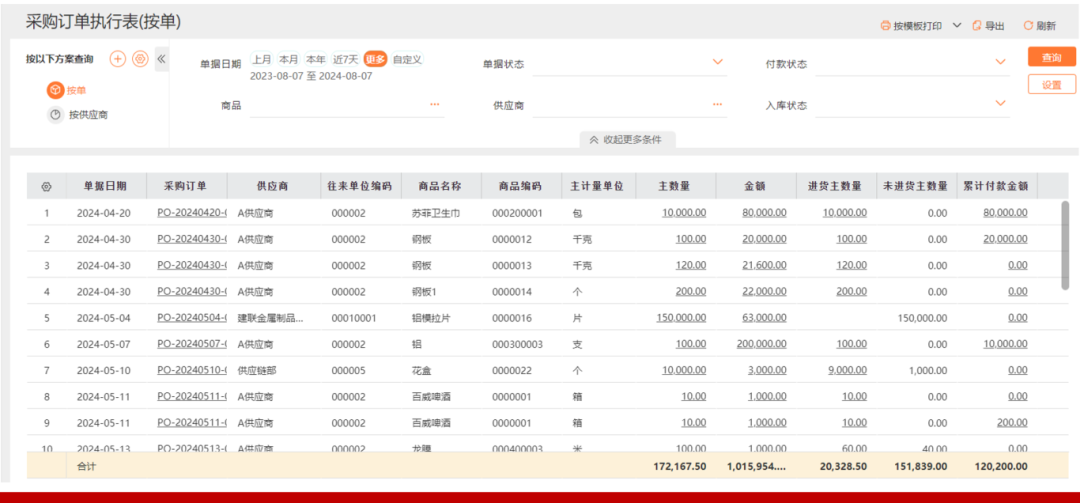Collapse more conditions via 收起更多条件
1080x503 pixels.
pyautogui.click(x=626, y=140)
